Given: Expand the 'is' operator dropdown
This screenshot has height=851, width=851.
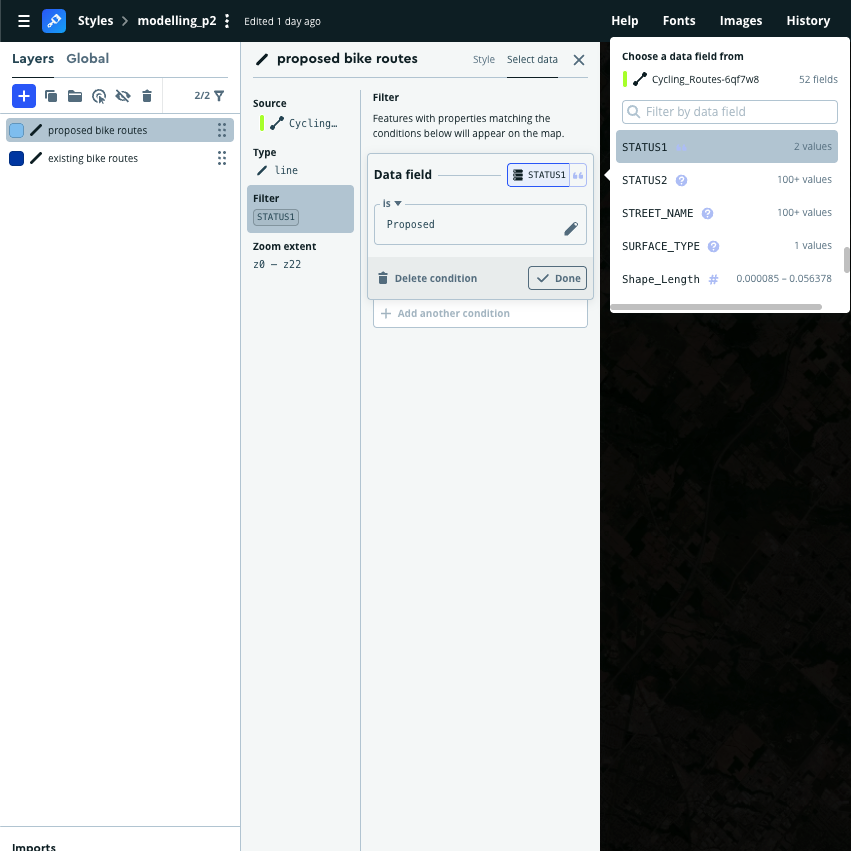Looking at the screenshot, I should [x=391, y=203].
